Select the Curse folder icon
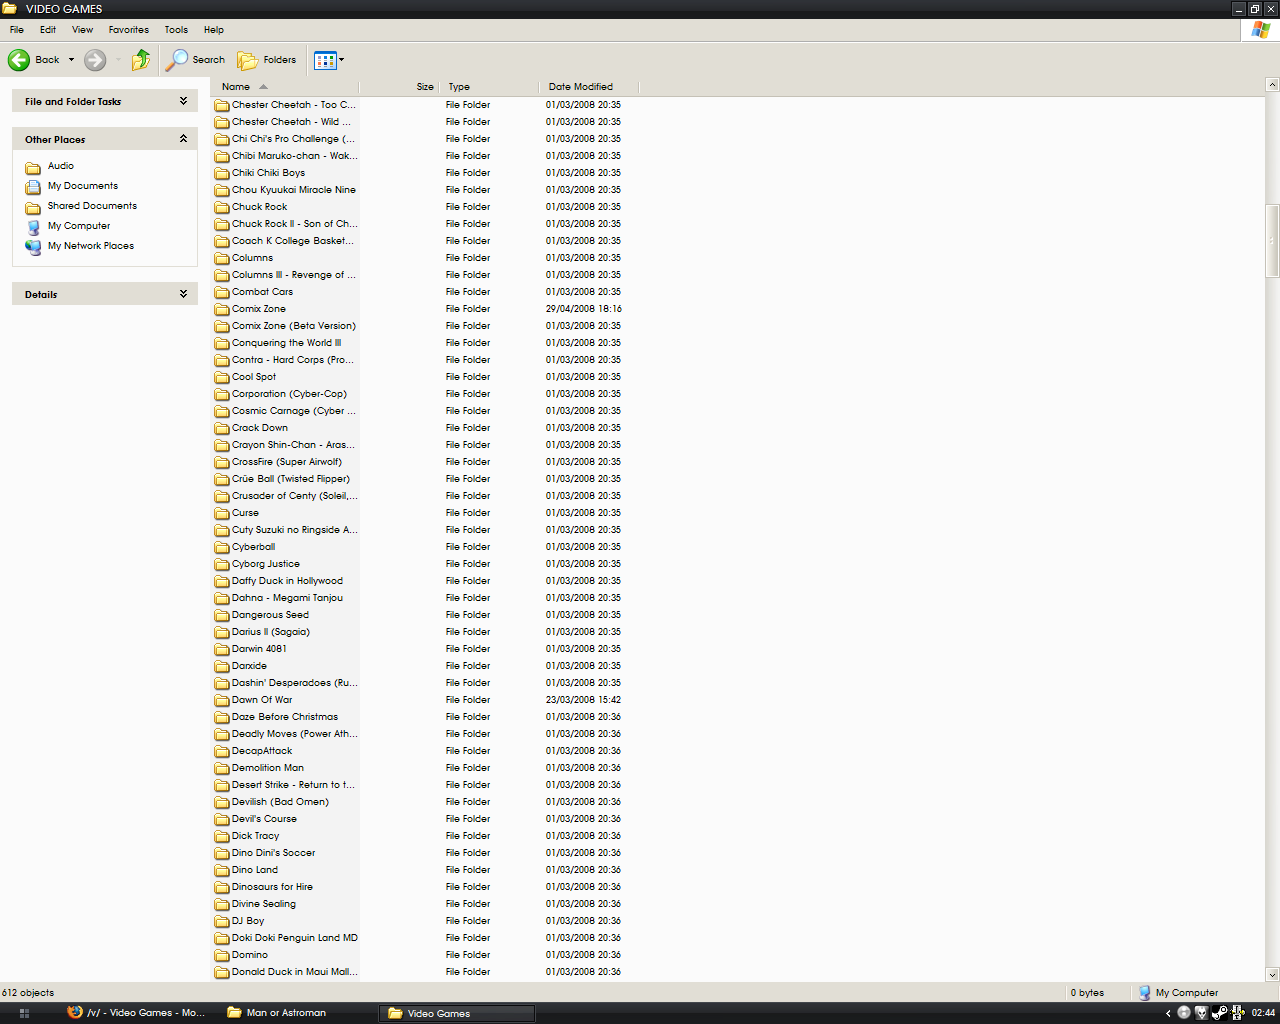This screenshot has width=1280, height=1024. [x=222, y=513]
